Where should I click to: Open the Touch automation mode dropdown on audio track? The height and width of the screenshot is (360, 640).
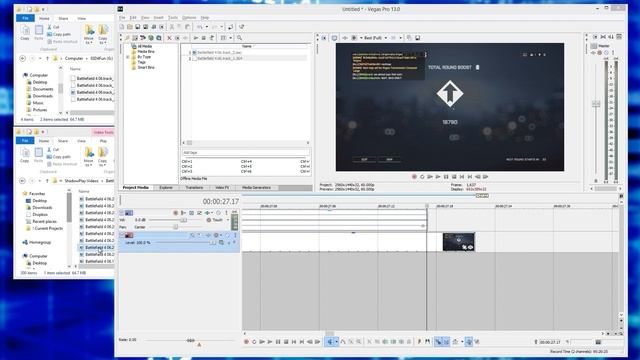click(228, 220)
